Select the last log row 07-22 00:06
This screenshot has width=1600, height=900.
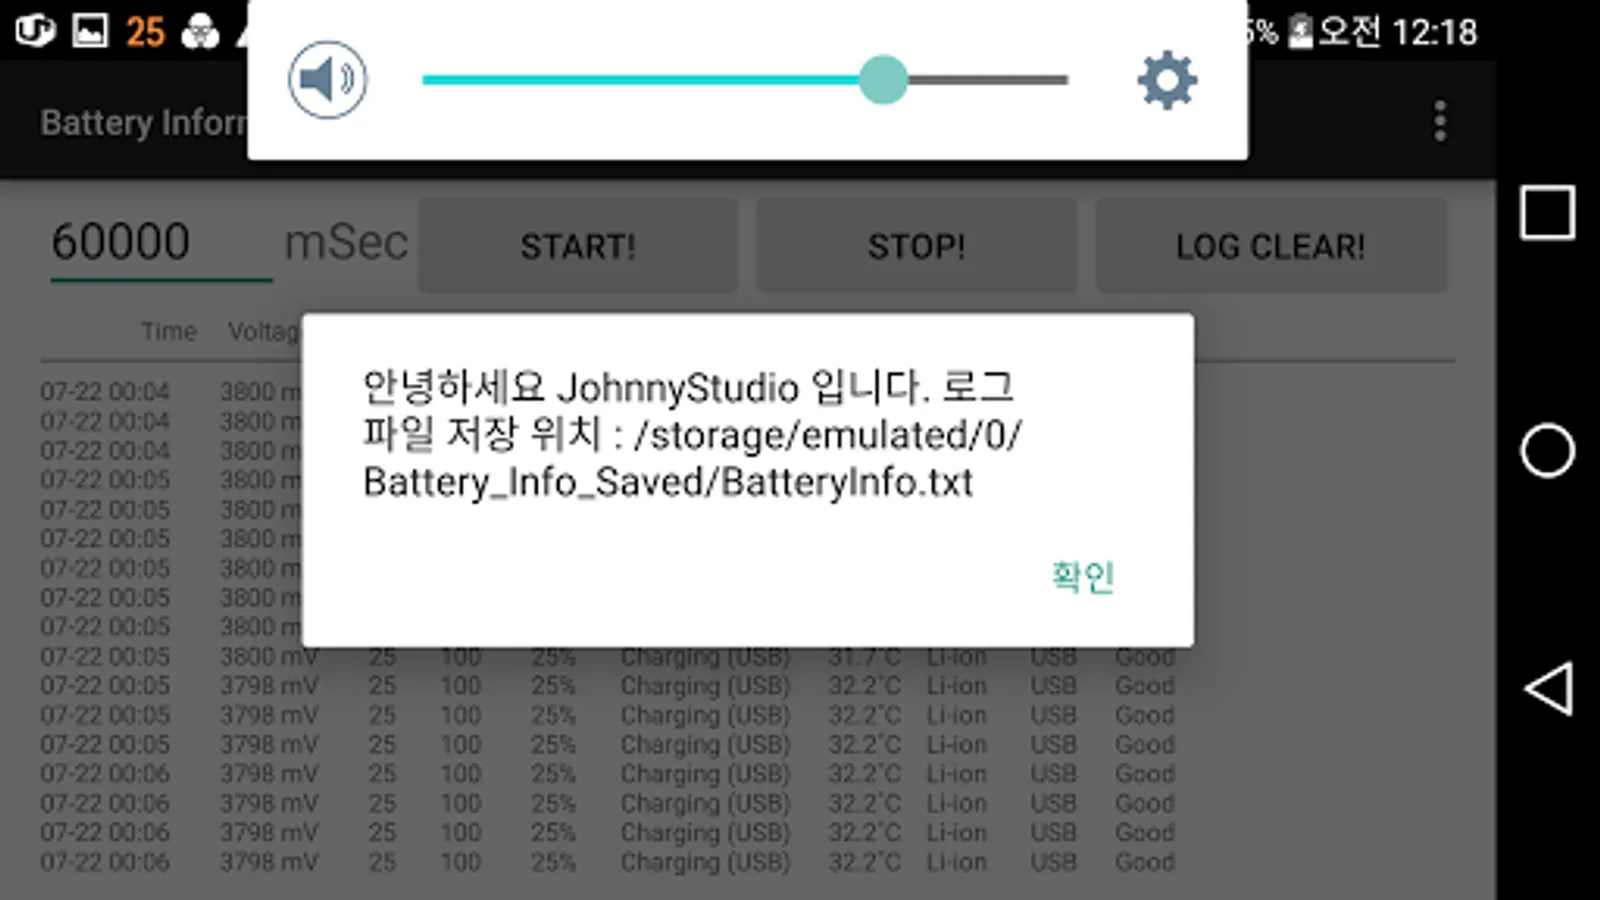(607, 862)
